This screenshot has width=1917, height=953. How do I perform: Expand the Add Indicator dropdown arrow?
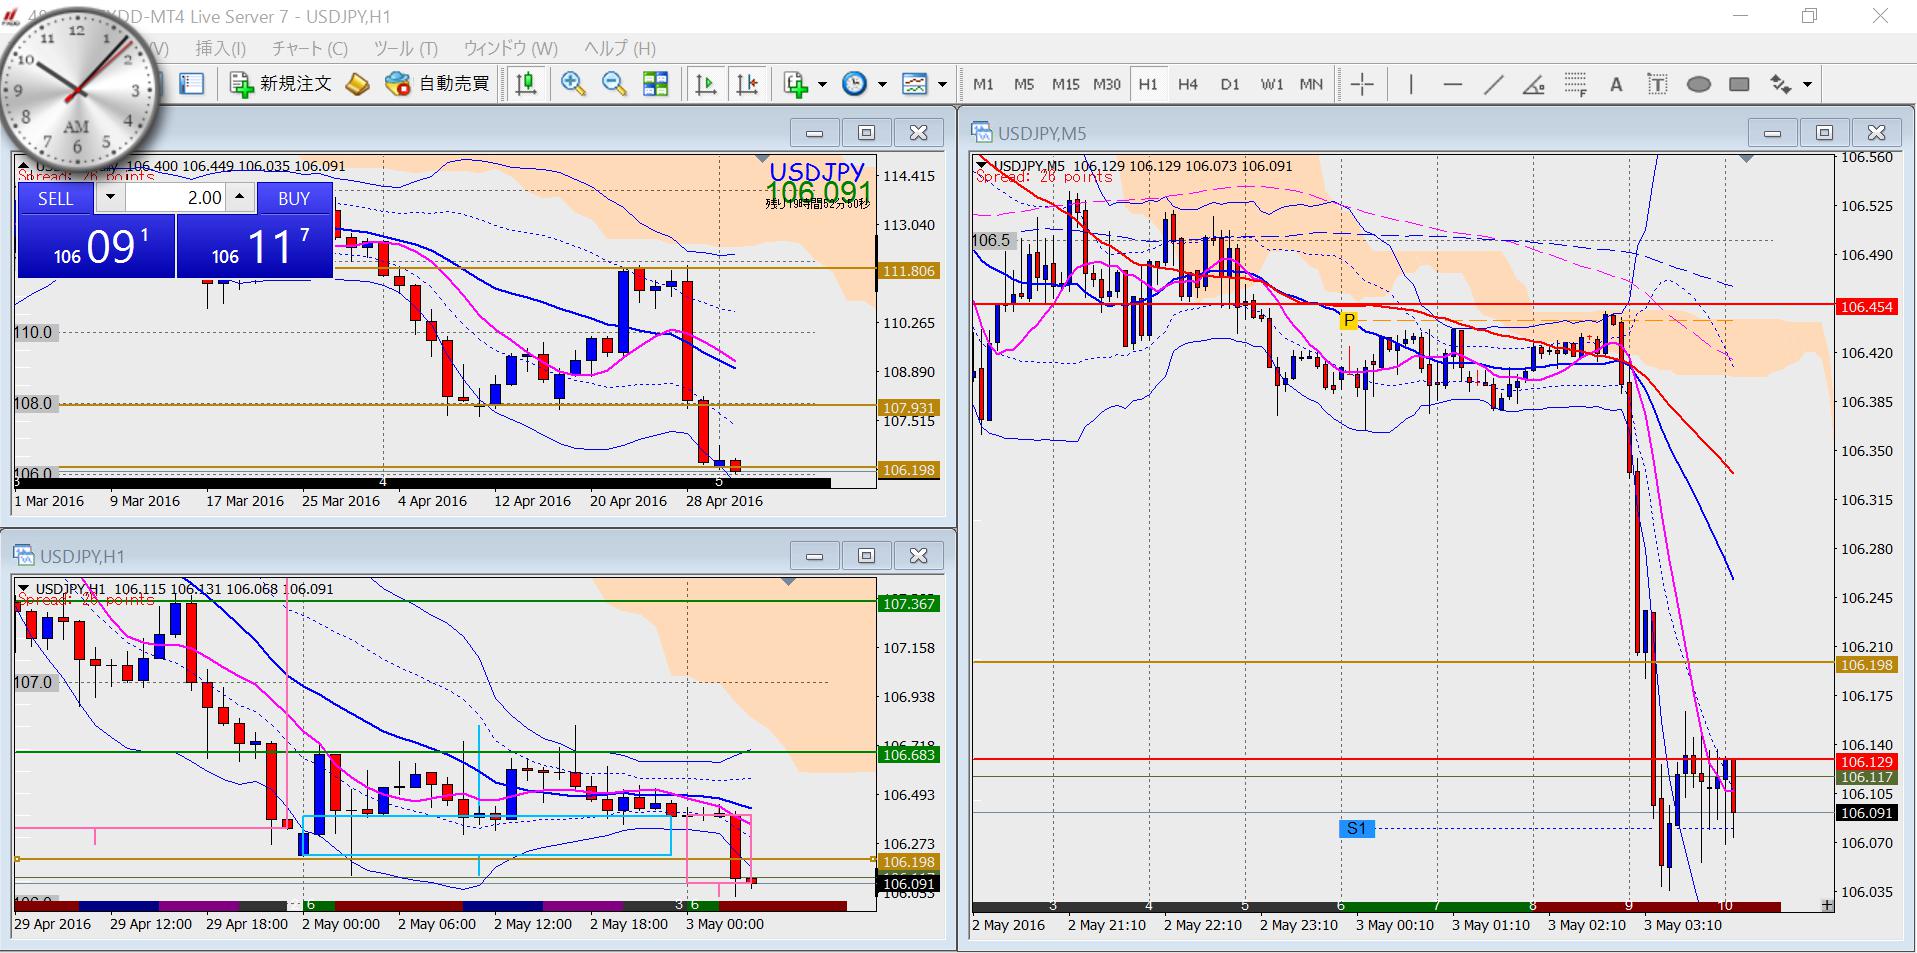pos(822,84)
